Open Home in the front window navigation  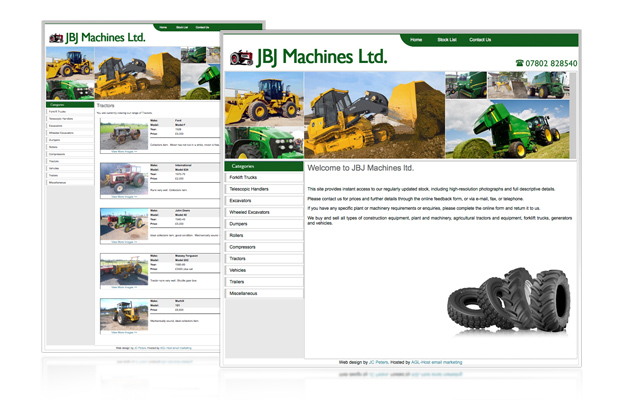(416, 40)
